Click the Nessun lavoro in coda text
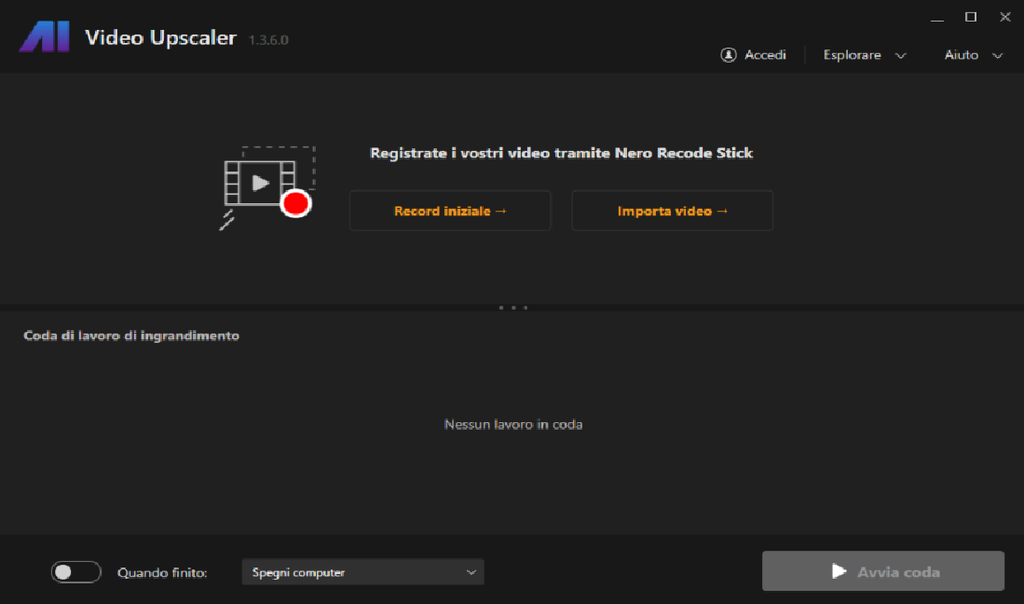The height and width of the screenshot is (604, 1024). (x=513, y=424)
